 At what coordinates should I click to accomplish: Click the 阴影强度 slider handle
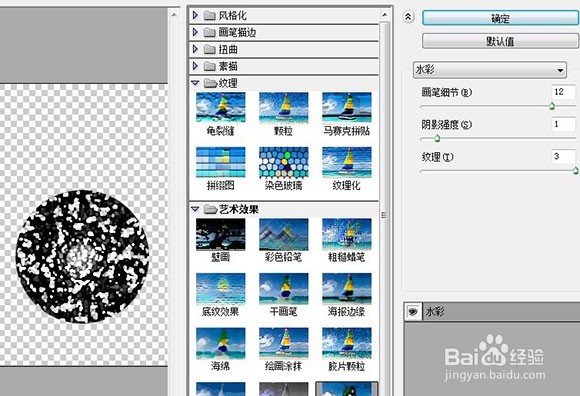pos(437,138)
